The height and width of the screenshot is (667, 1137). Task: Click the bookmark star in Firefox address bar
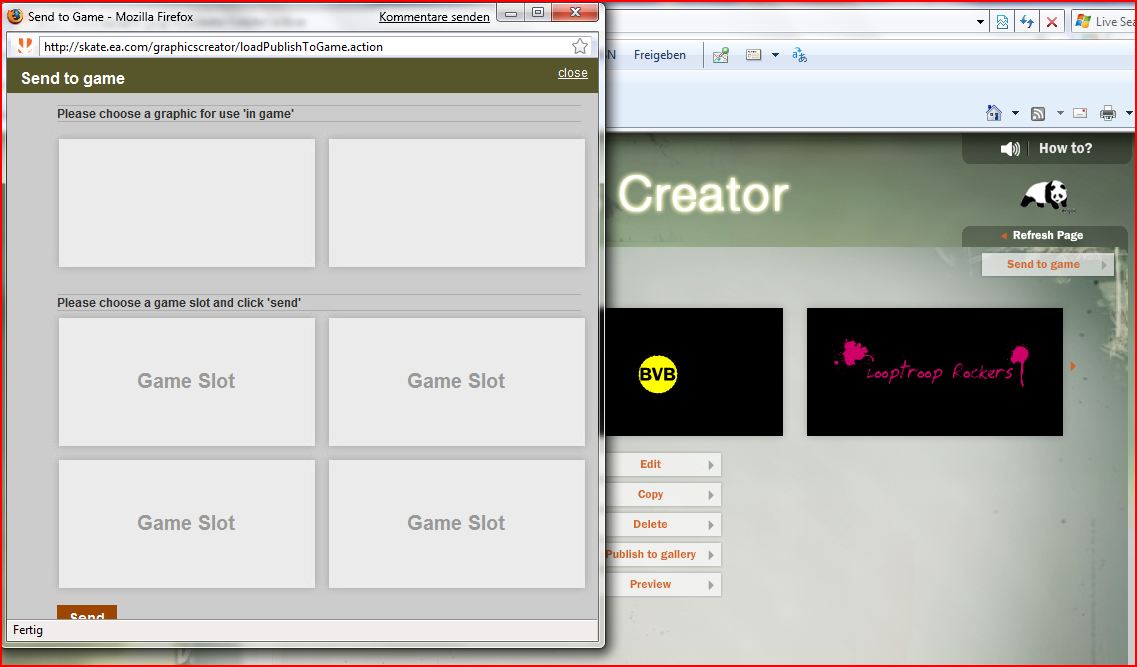pos(579,46)
